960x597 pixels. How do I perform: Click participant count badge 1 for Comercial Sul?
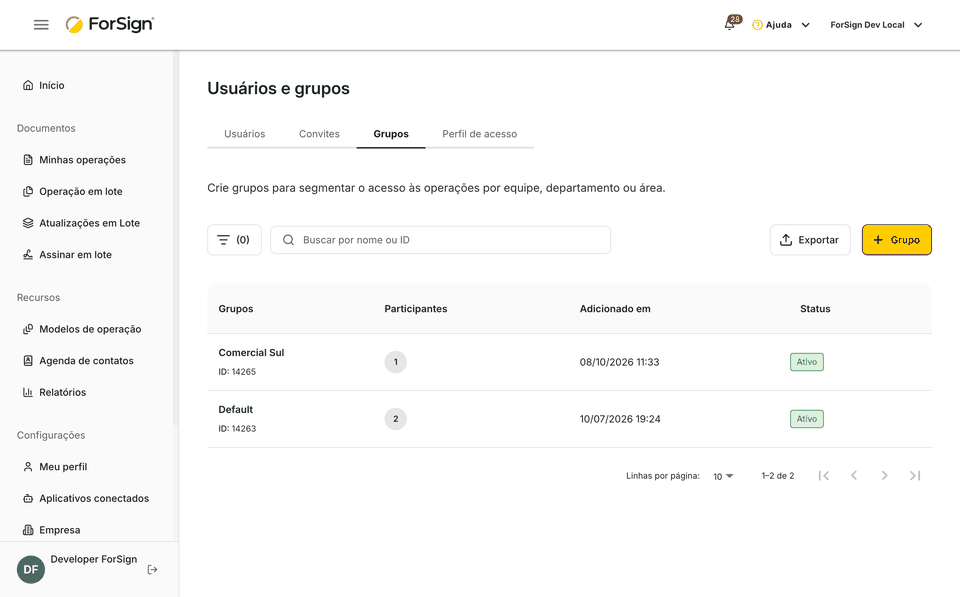(x=396, y=362)
